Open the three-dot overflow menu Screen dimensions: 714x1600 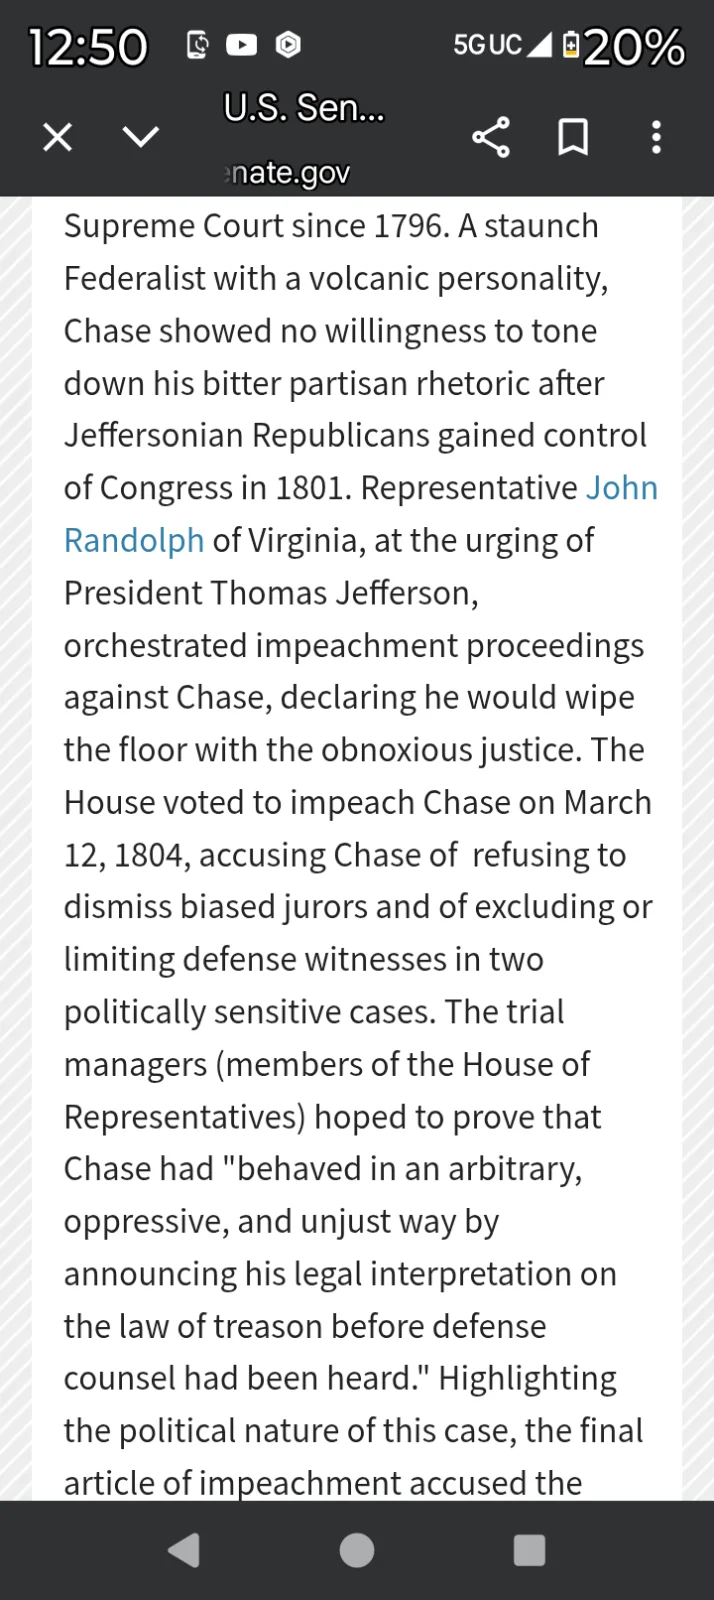(x=656, y=137)
